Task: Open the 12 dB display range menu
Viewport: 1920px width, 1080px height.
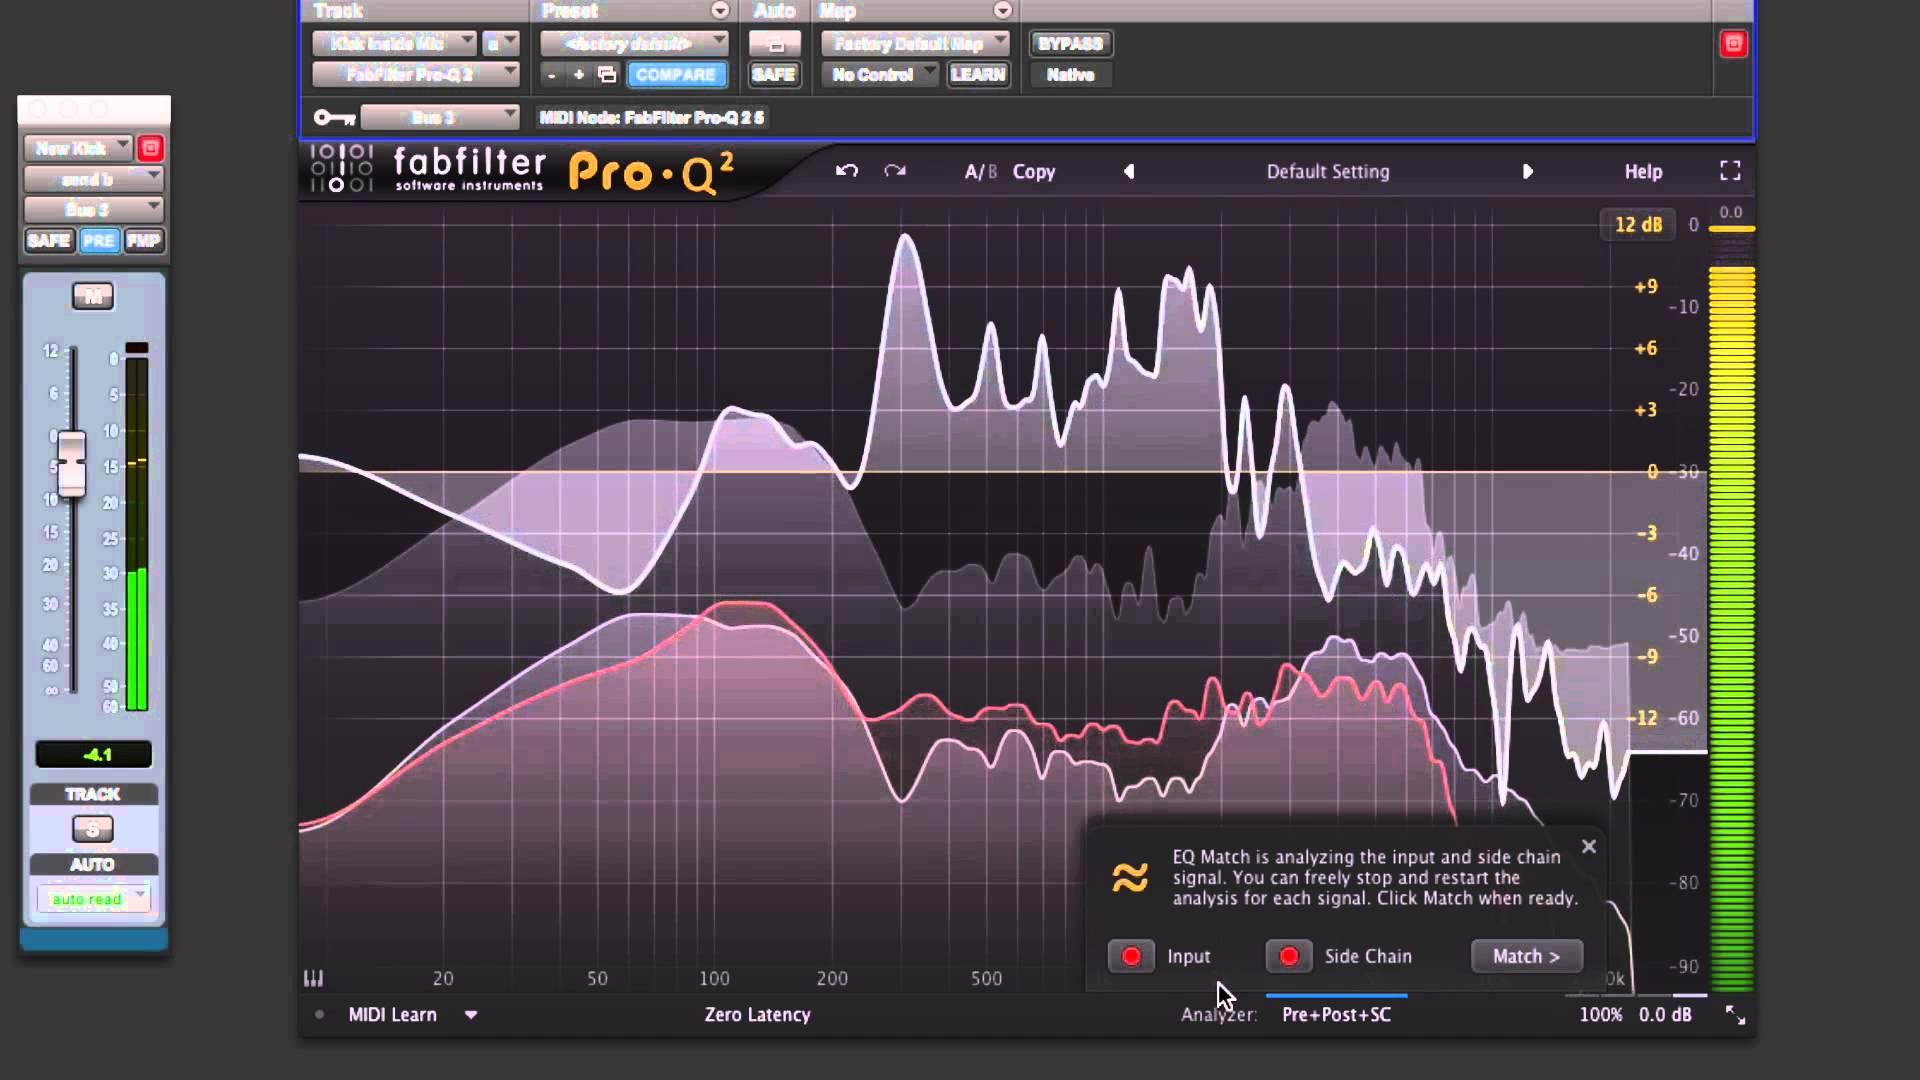Action: 1638,225
